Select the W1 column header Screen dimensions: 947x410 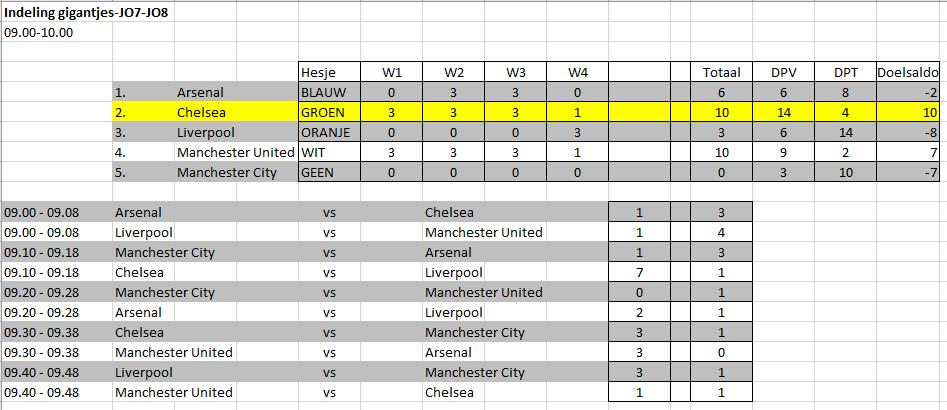(392, 72)
